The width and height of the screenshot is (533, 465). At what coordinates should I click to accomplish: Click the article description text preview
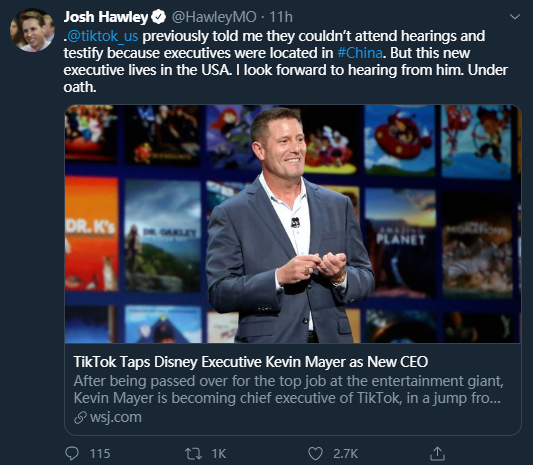click(288, 390)
